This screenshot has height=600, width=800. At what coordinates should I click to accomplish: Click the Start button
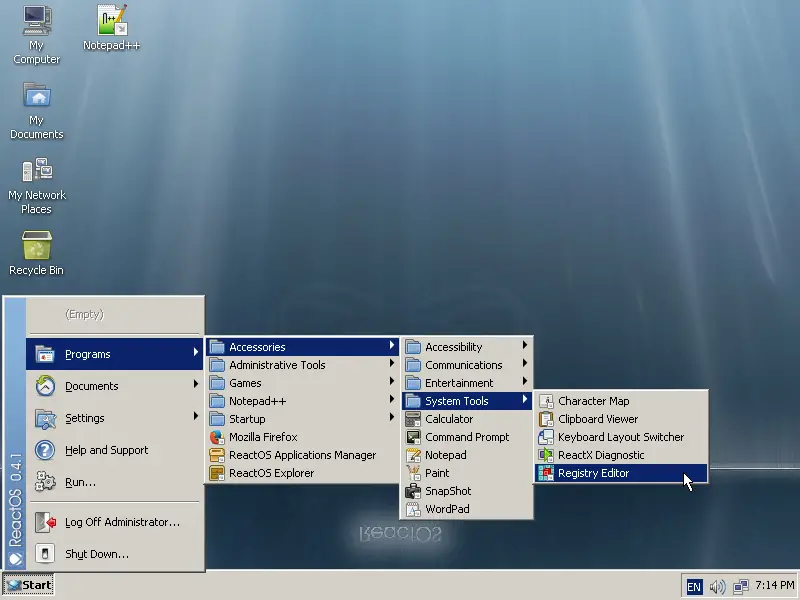pos(29,585)
